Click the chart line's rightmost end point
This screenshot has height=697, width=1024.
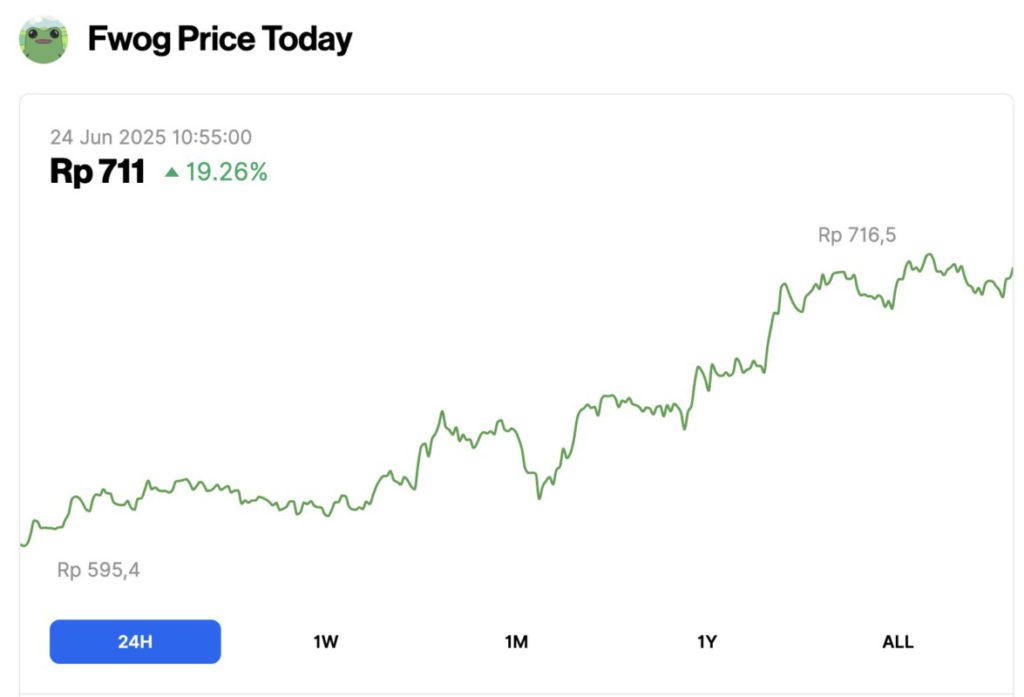[x=1012, y=268]
